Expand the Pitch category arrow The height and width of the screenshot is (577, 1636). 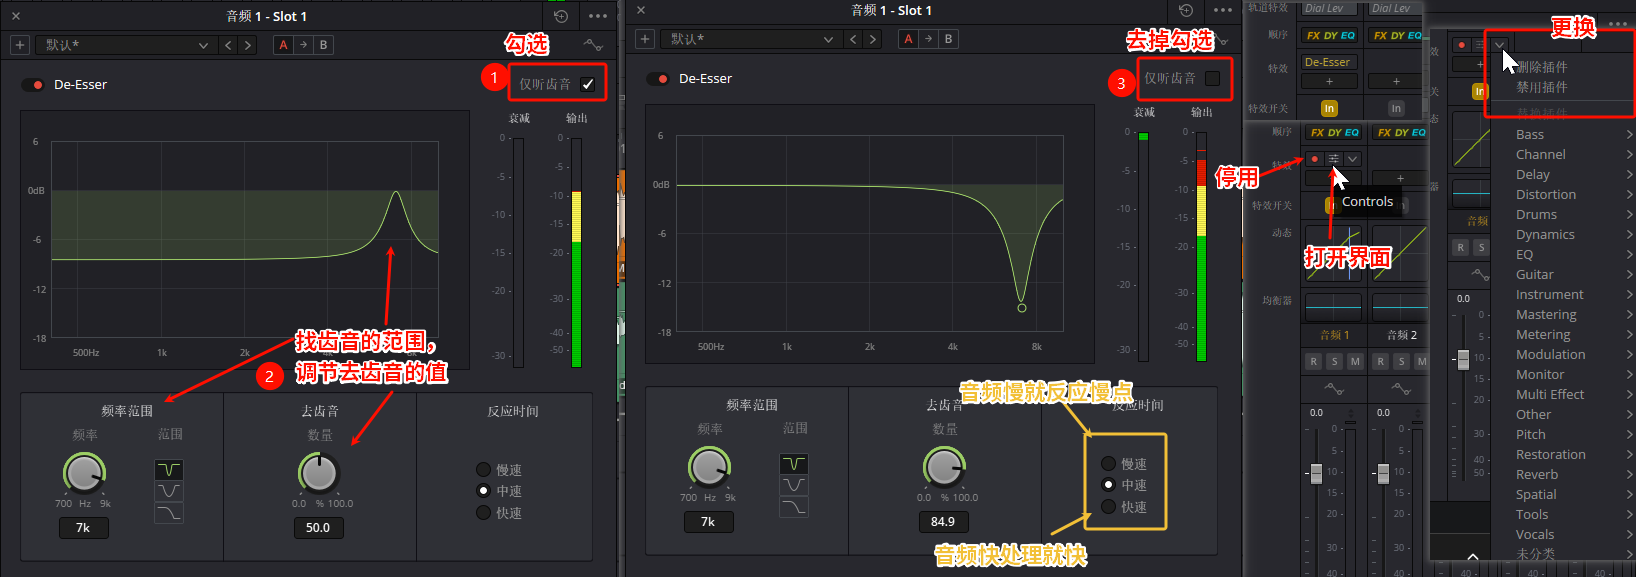tap(1629, 434)
